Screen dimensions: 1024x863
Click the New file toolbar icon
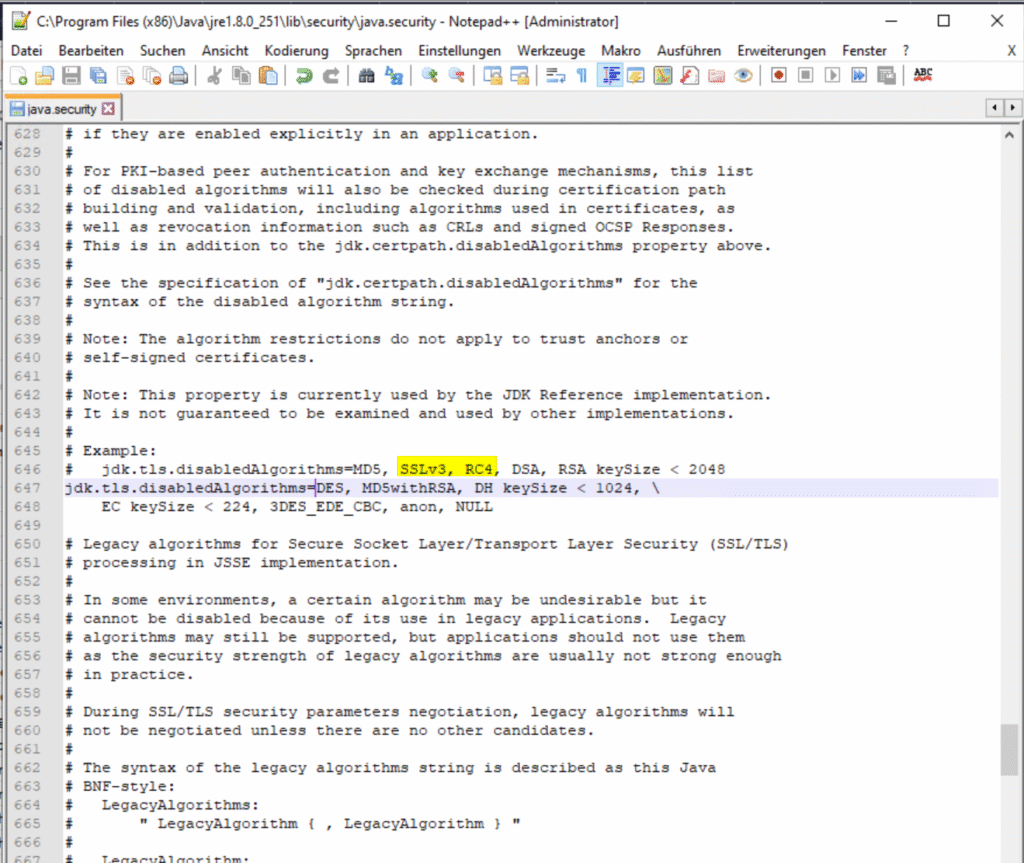click(x=18, y=75)
